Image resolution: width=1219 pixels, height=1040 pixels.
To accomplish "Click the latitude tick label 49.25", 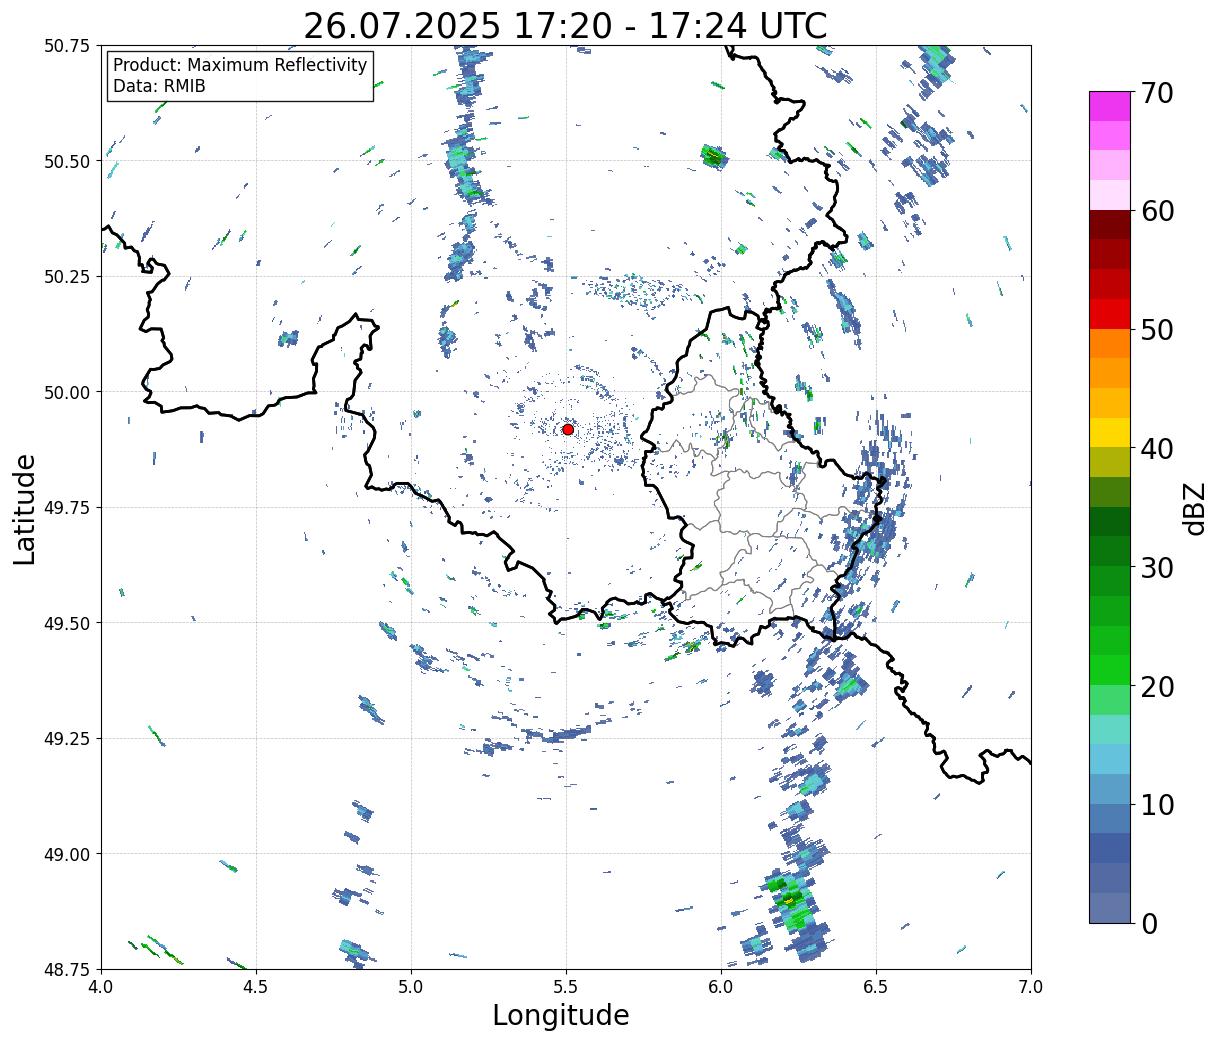I will 67,739.
